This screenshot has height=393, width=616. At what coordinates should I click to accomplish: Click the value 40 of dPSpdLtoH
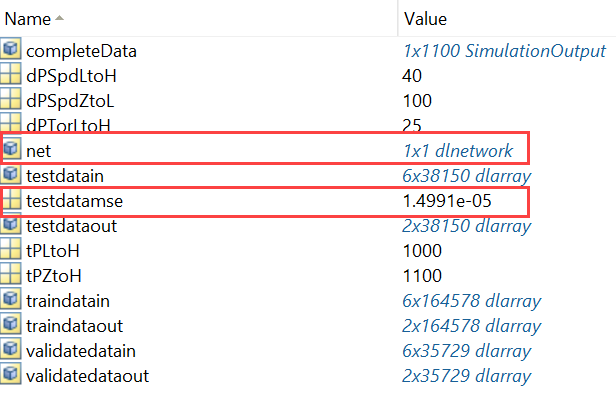tap(412, 76)
